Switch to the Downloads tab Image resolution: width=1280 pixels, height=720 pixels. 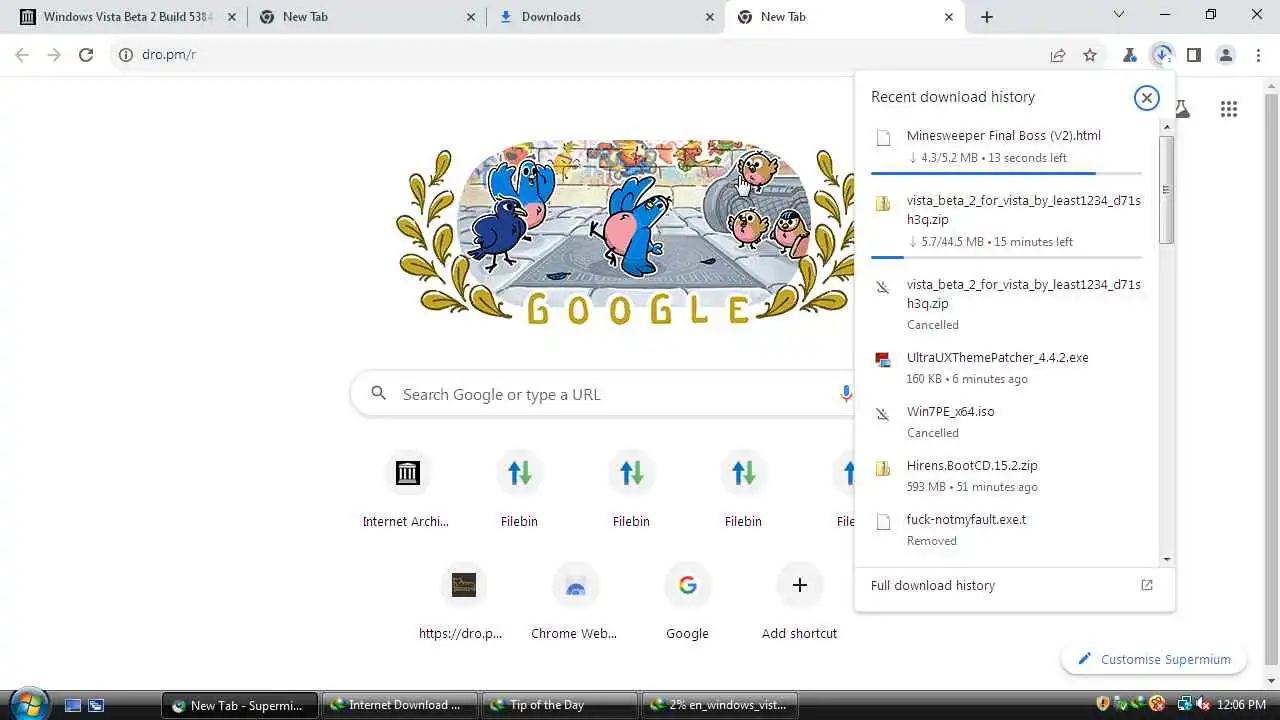click(606, 17)
